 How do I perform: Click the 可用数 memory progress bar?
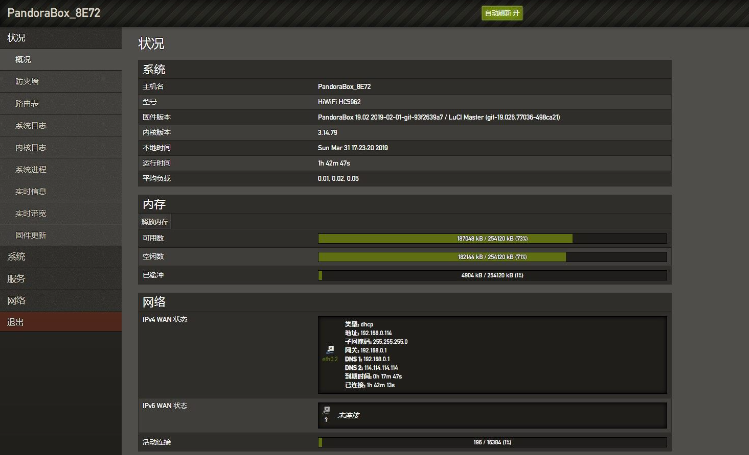492,239
